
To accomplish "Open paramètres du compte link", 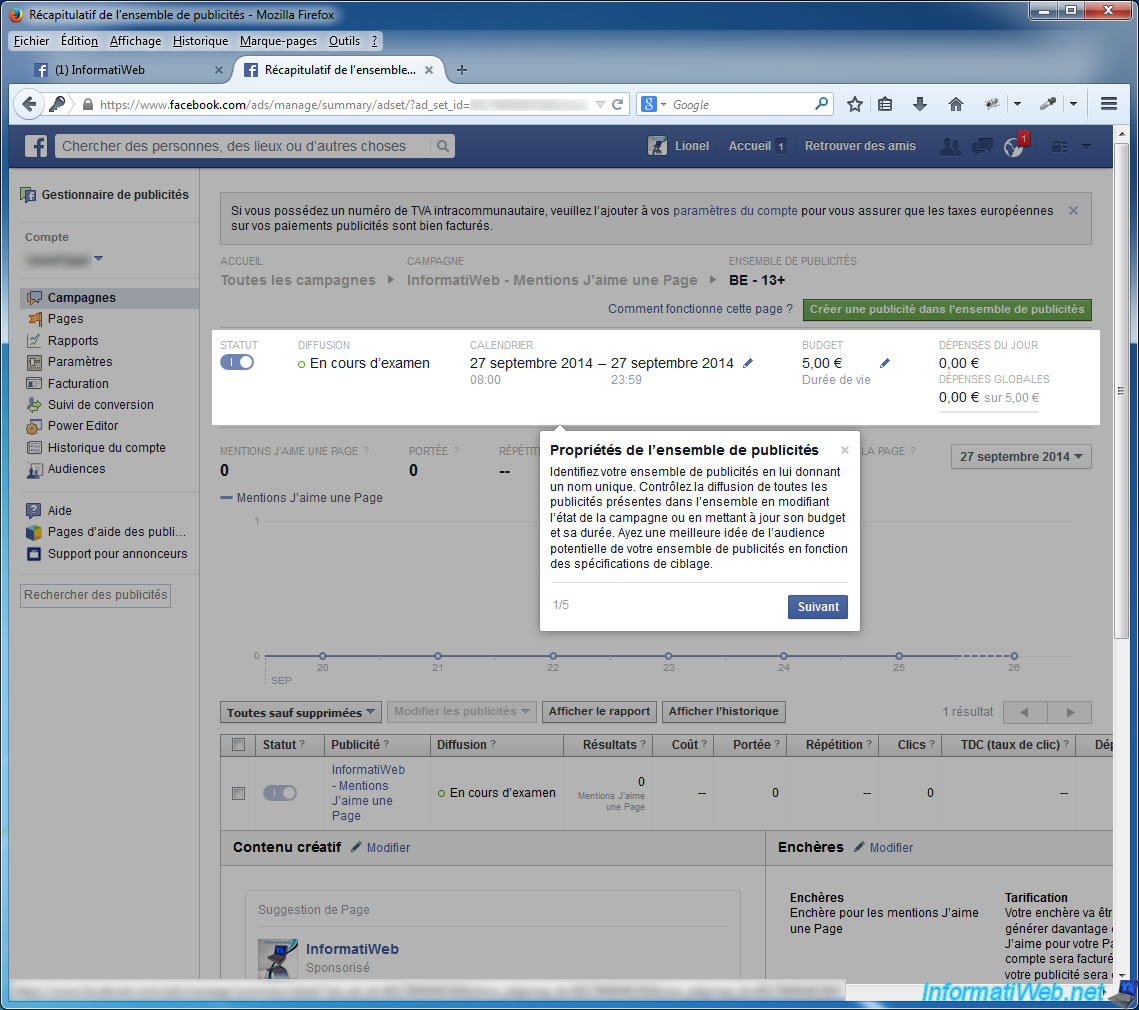I will [x=735, y=210].
